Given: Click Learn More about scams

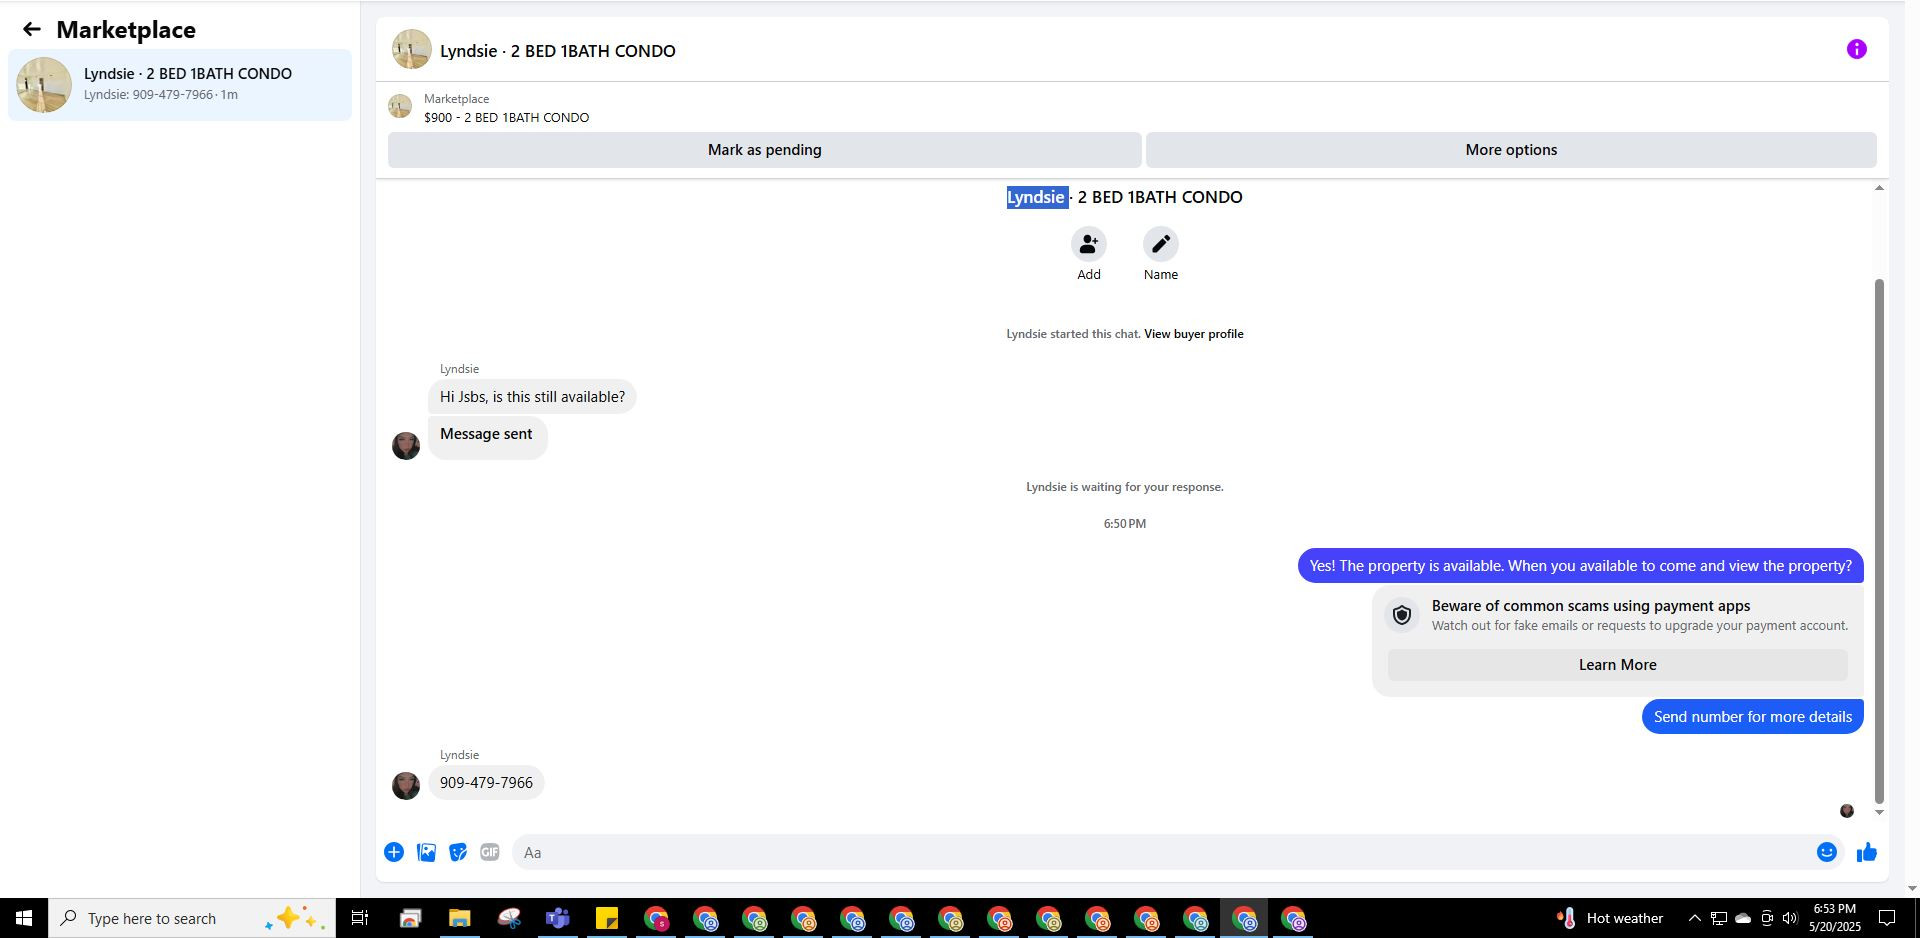Looking at the screenshot, I should (1617, 665).
